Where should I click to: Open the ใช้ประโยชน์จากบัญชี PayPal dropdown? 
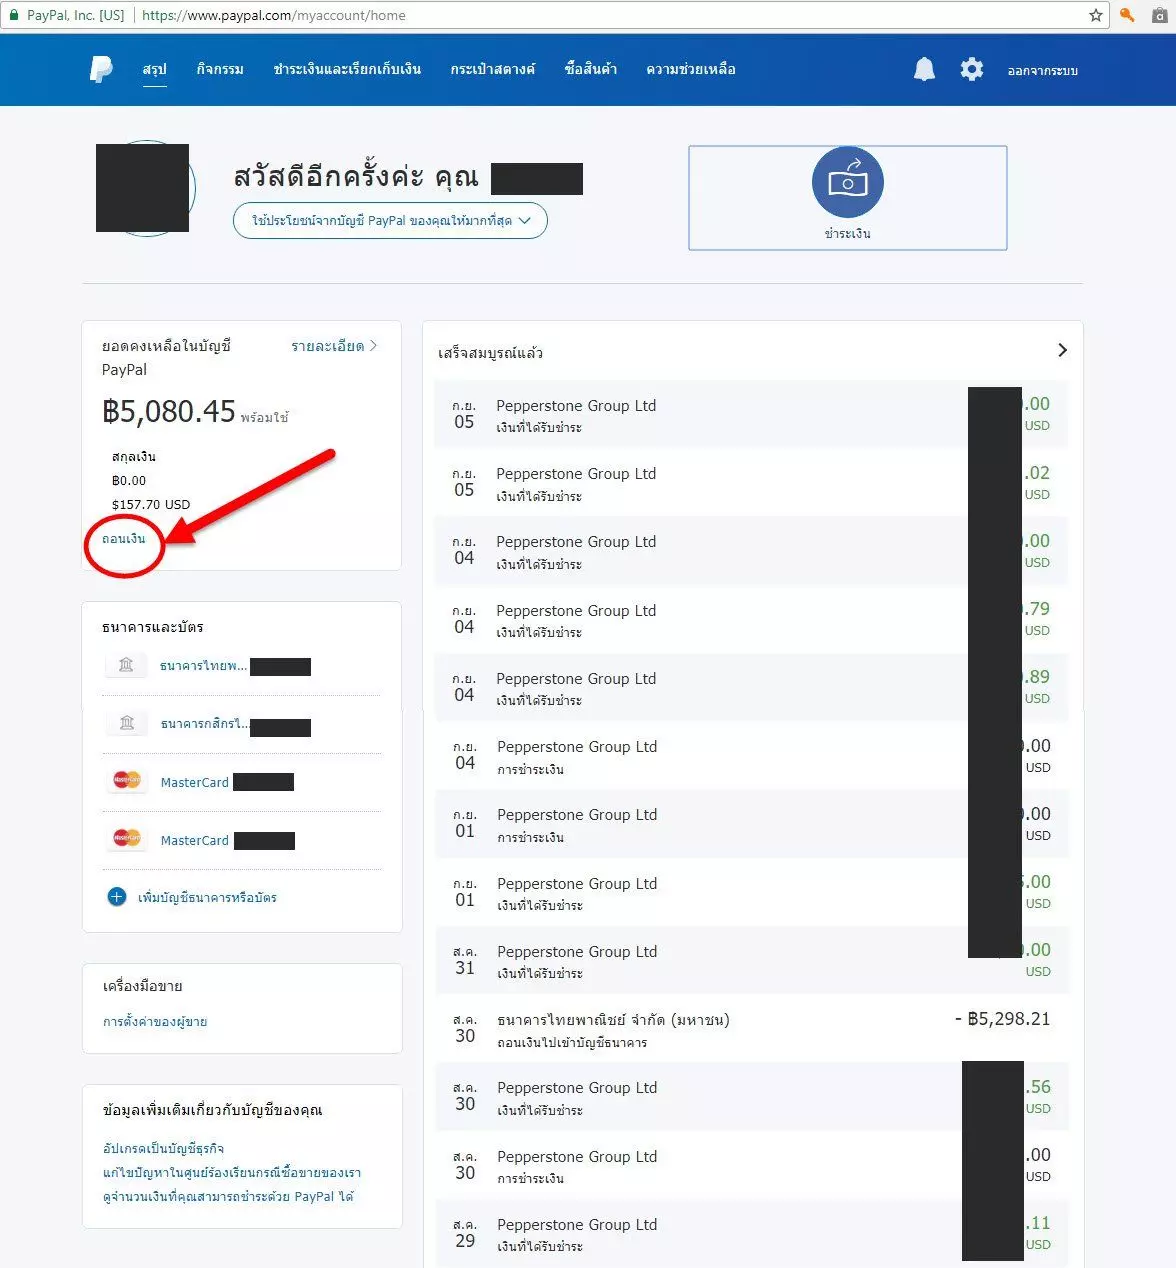tap(390, 221)
